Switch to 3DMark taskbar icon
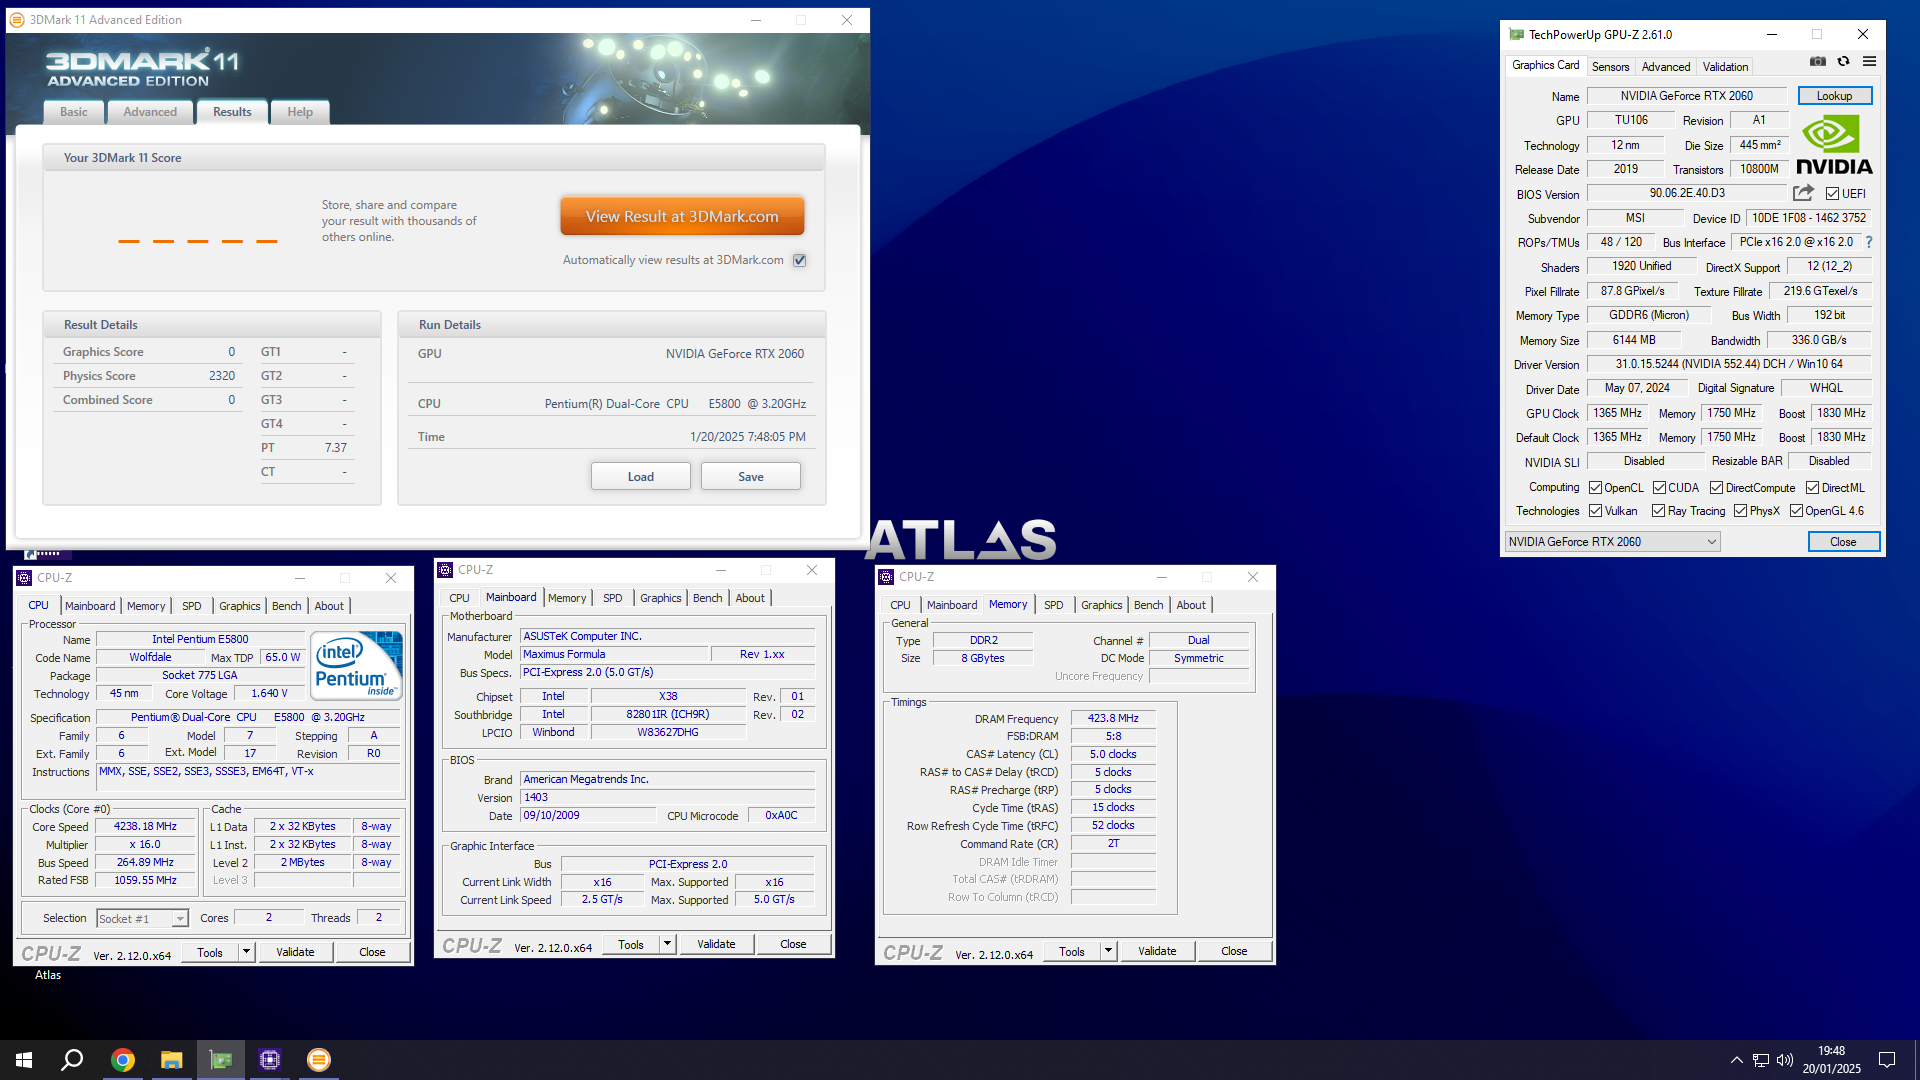 click(319, 1060)
